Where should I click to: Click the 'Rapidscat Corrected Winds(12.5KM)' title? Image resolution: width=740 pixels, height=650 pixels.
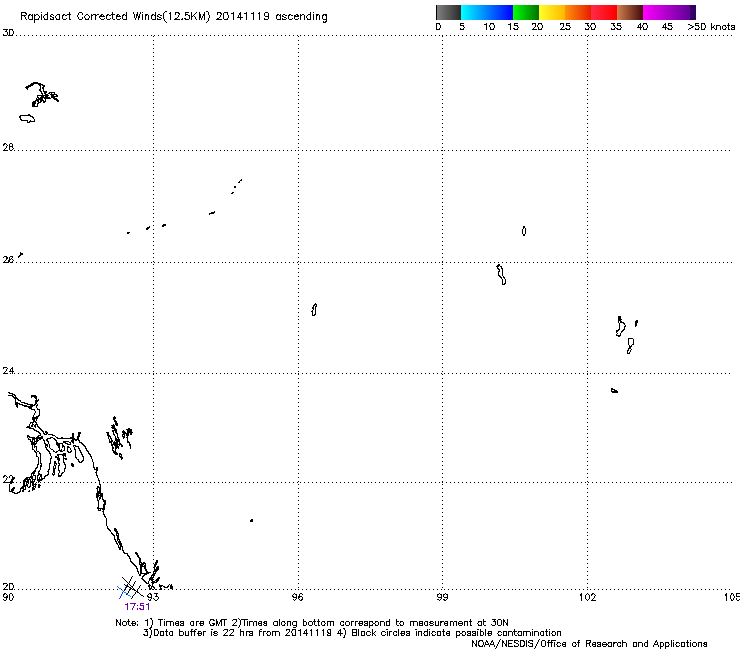[x=115, y=17]
